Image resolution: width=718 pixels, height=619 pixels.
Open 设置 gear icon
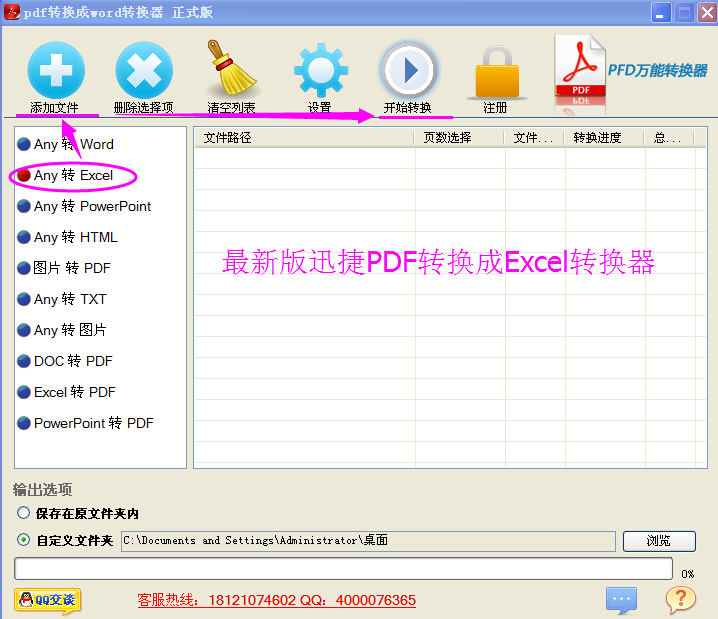[321, 70]
